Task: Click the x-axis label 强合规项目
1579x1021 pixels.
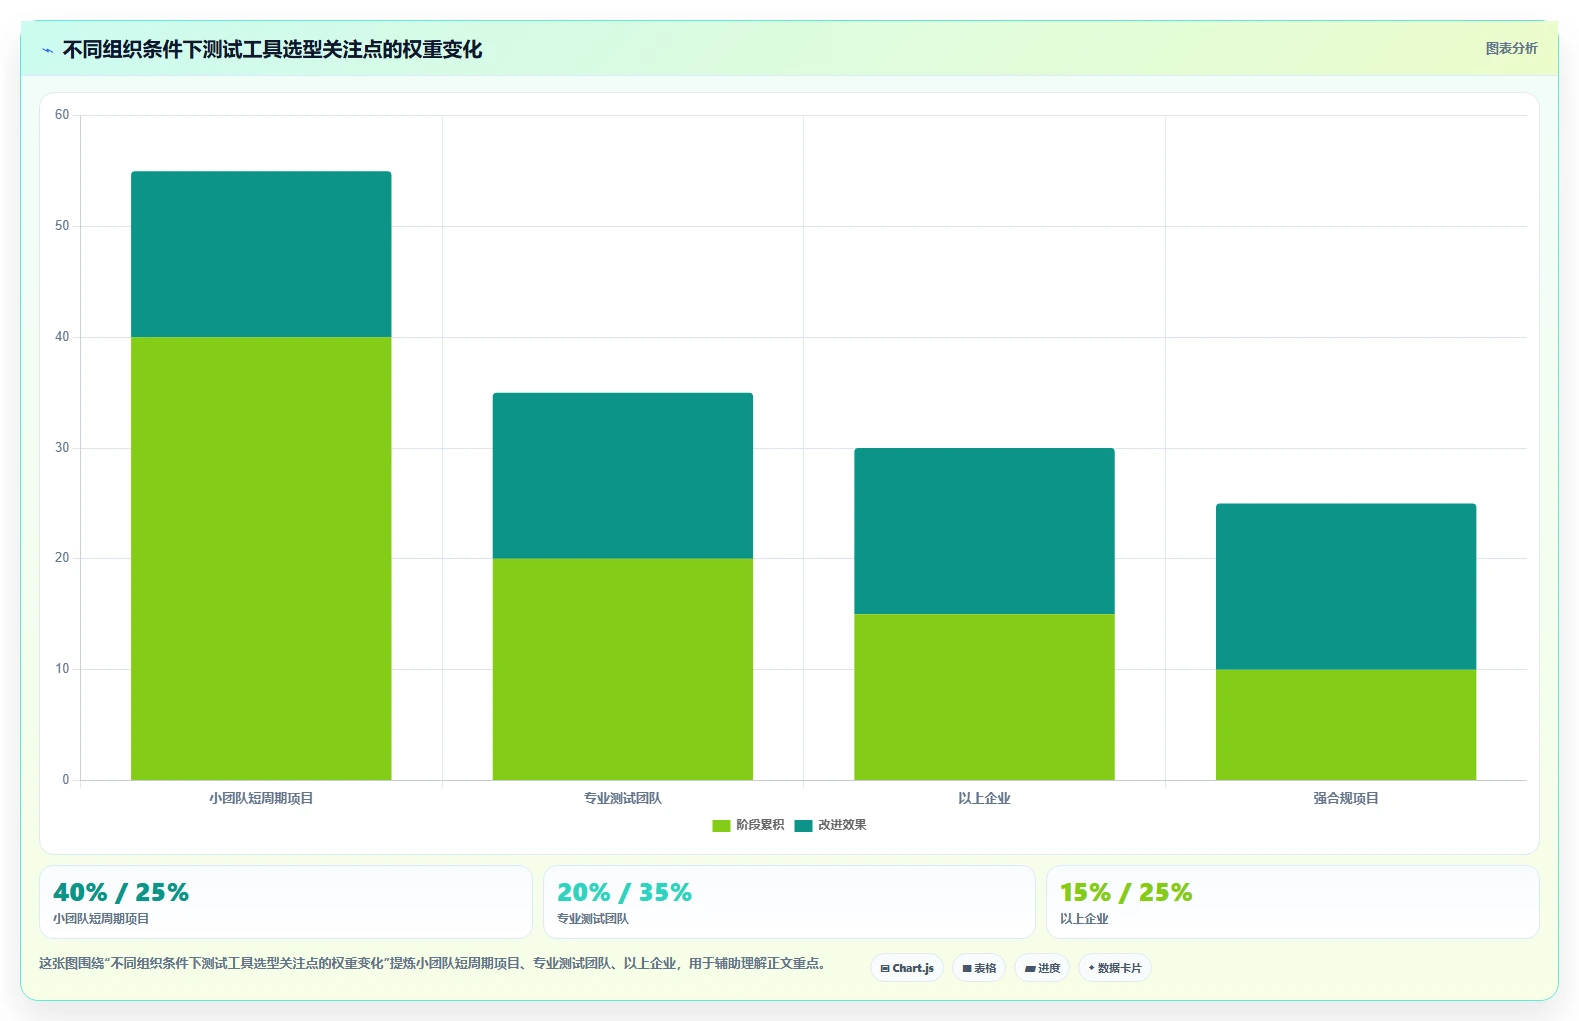Action: (1346, 798)
